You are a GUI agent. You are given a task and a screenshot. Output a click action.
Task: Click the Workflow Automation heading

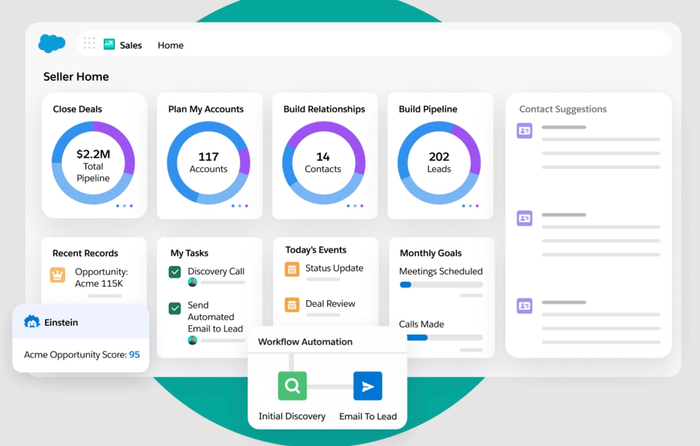(305, 342)
